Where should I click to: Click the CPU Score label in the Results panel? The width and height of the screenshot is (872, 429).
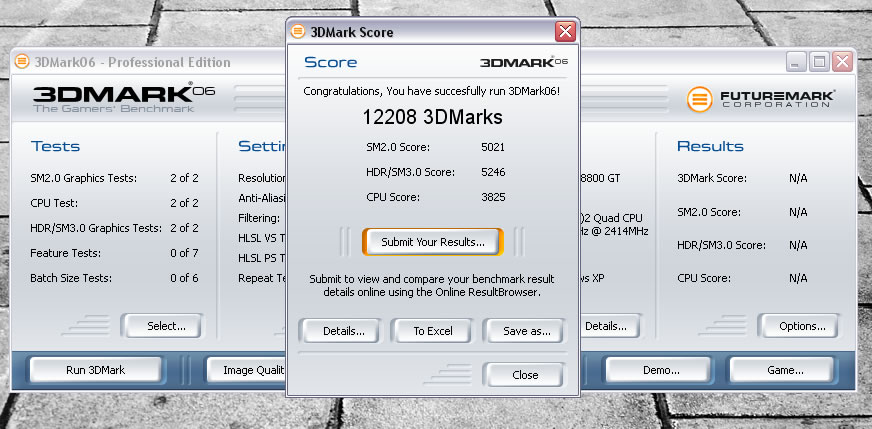click(x=704, y=278)
